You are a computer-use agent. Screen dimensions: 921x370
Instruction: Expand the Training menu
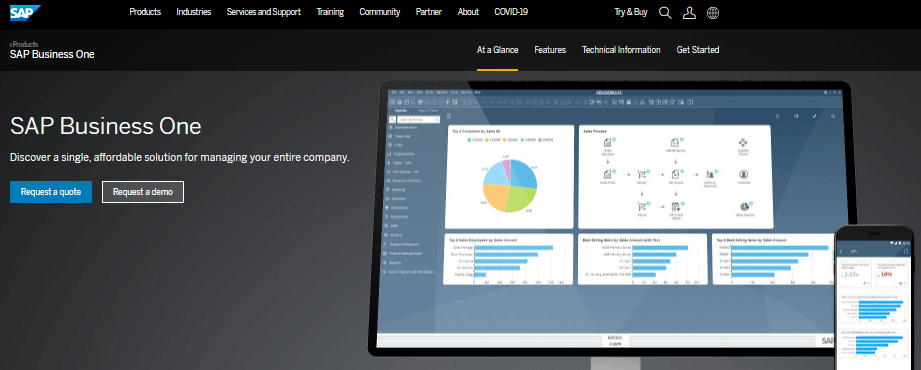tap(330, 12)
